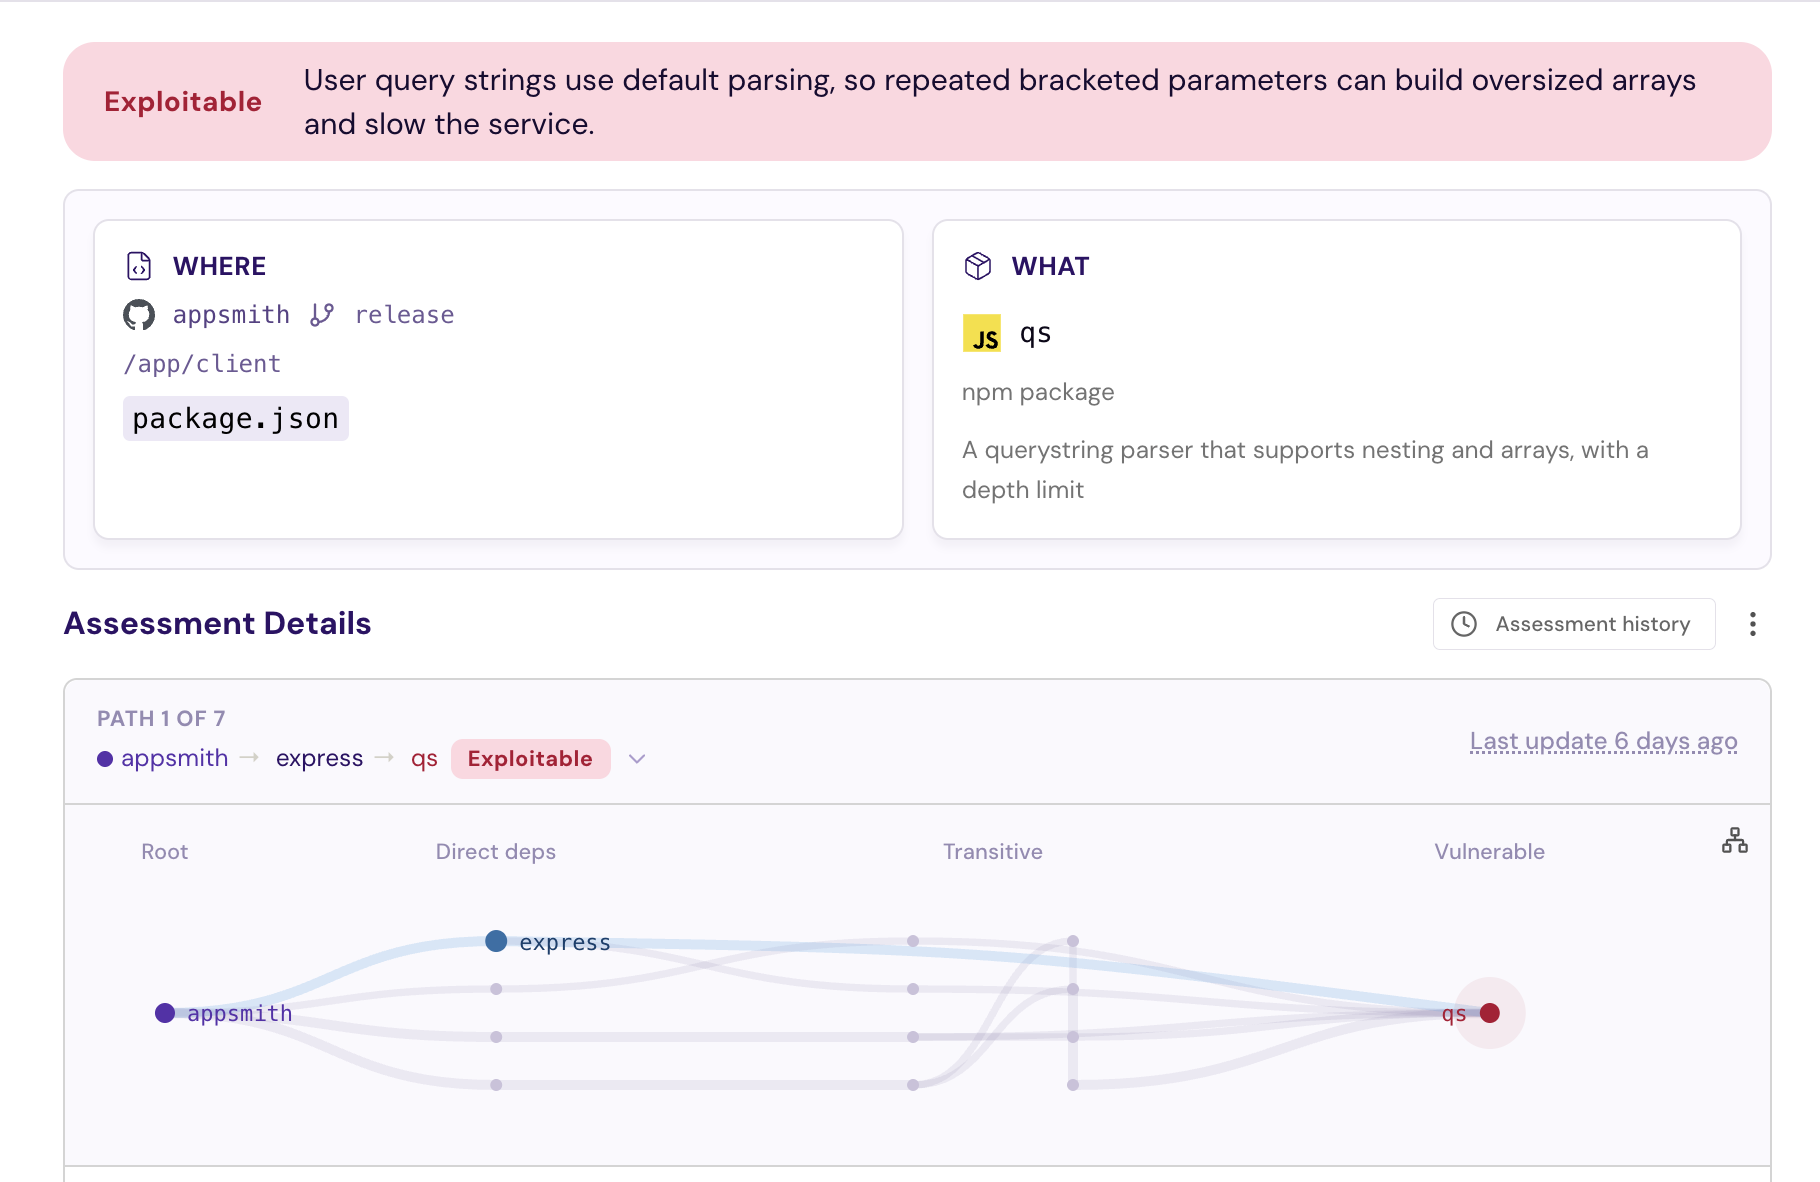Open Assessment history
This screenshot has width=1820, height=1182.
(1574, 624)
